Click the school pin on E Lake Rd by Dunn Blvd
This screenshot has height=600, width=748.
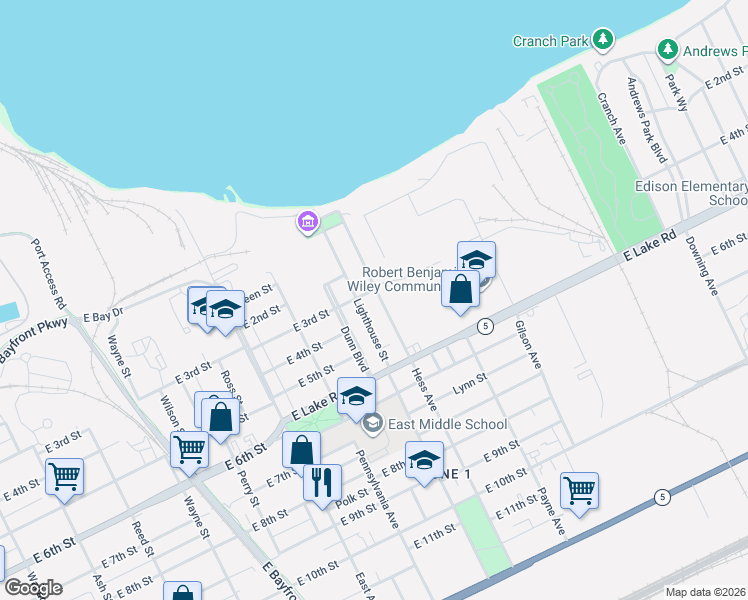pos(356,397)
